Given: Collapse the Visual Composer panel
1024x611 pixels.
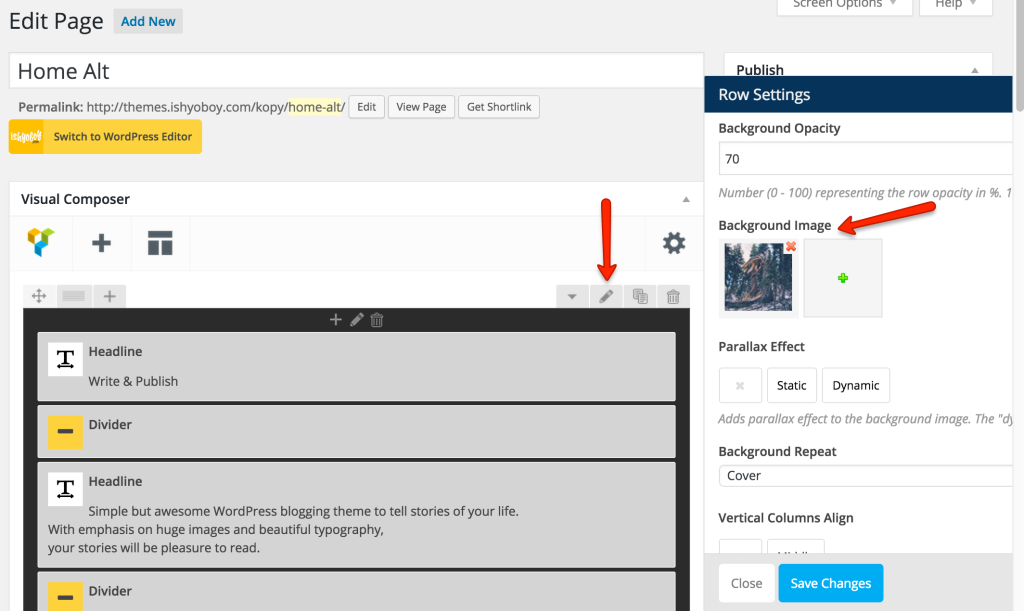Looking at the screenshot, I should pyautogui.click(x=686, y=200).
